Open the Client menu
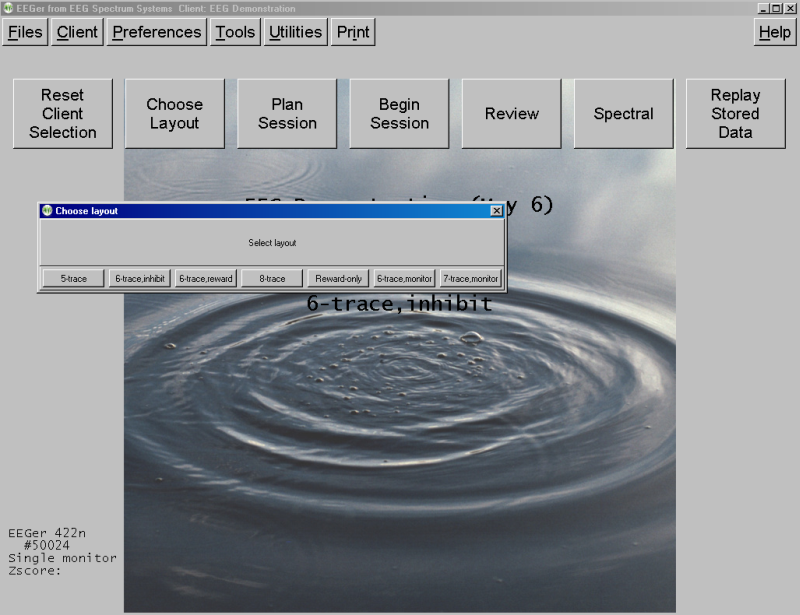800x615 pixels. point(77,32)
